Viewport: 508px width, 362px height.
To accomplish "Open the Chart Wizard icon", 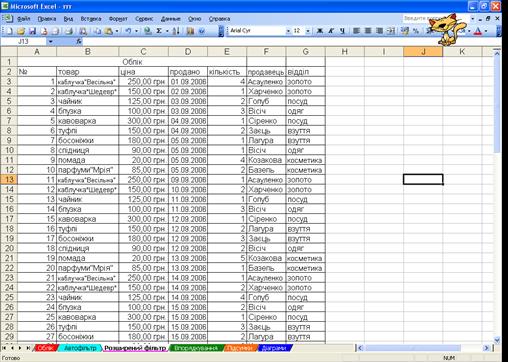I will click(x=190, y=31).
